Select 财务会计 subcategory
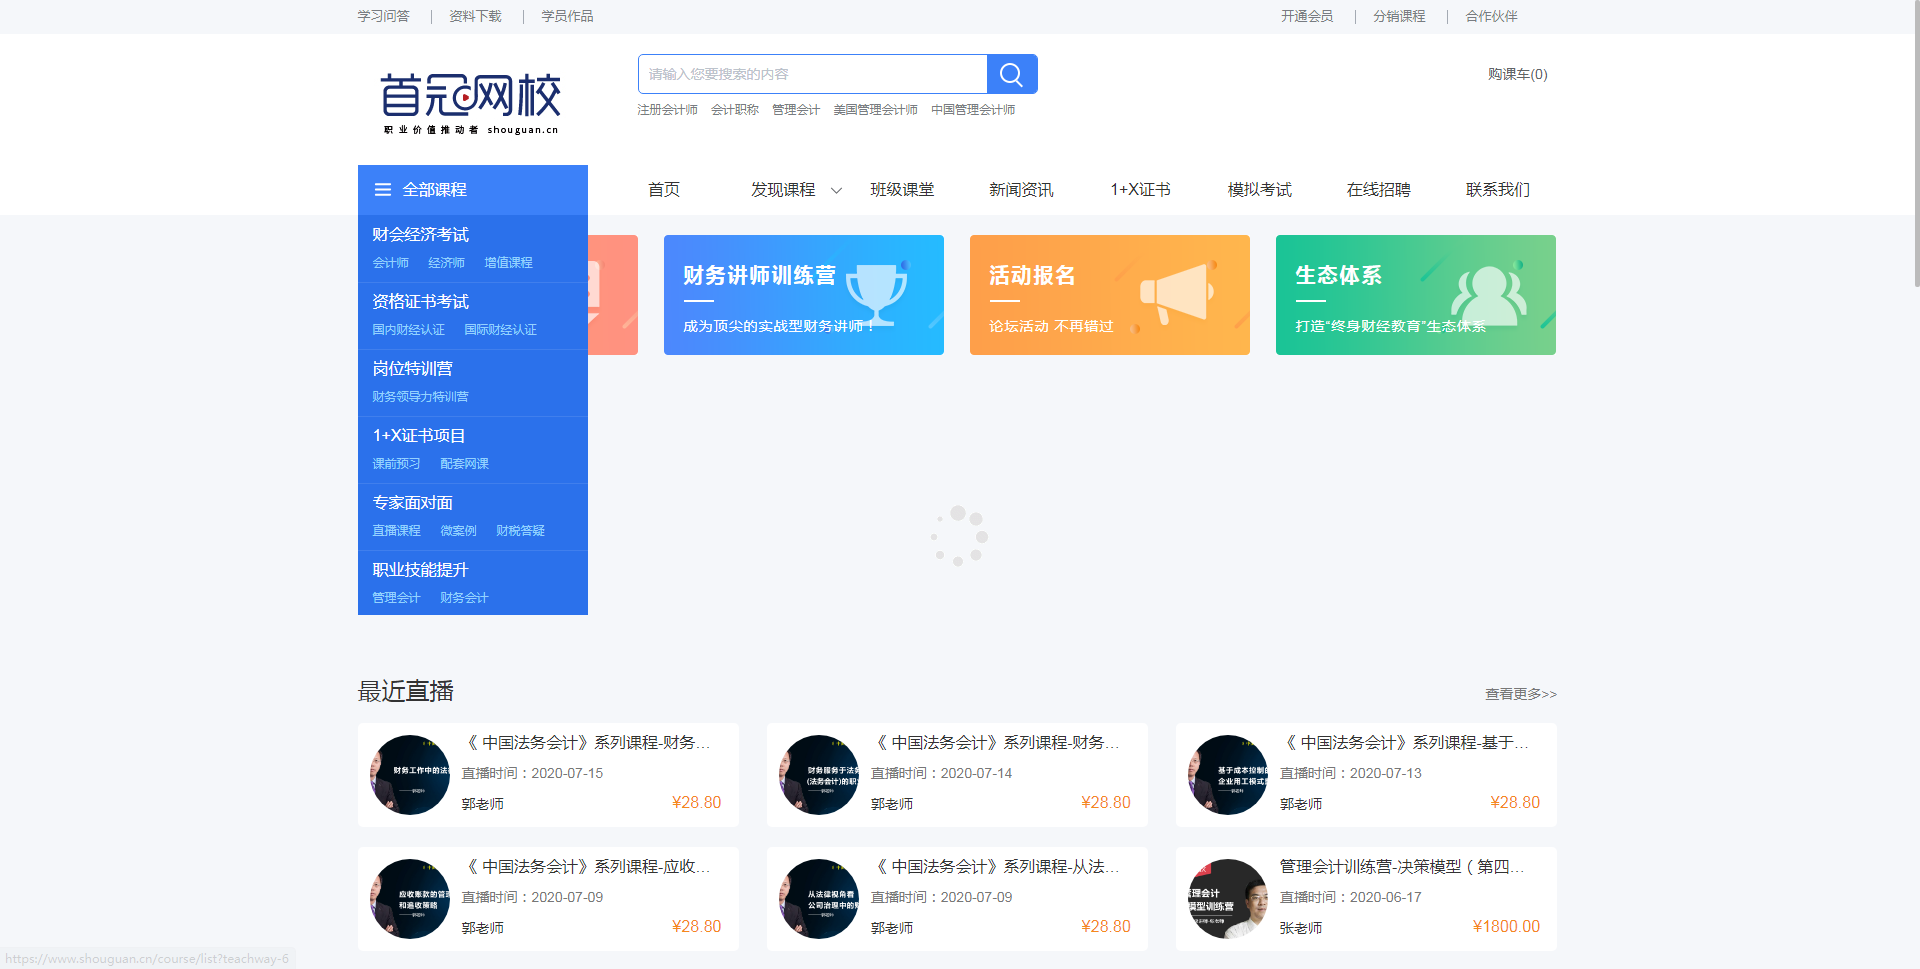Viewport: 1920px width, 969px height. (464, 598)
